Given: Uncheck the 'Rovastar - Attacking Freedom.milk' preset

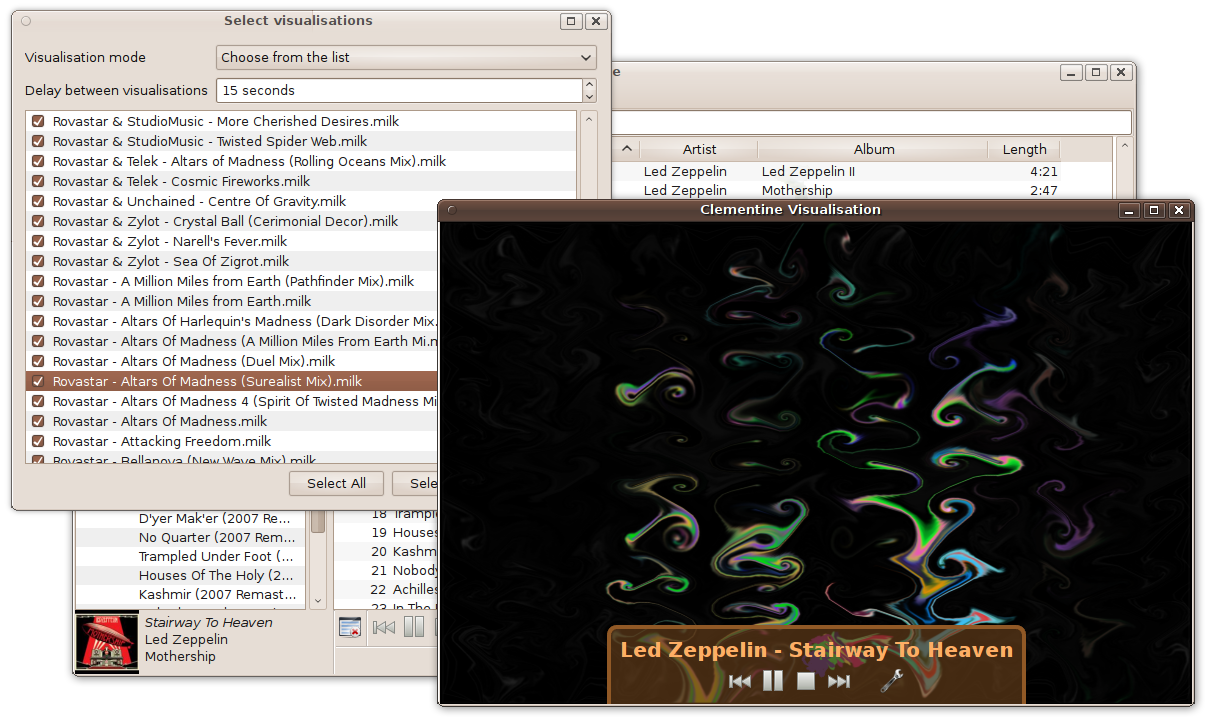Looking at the screenshot, I should point(38,441).
